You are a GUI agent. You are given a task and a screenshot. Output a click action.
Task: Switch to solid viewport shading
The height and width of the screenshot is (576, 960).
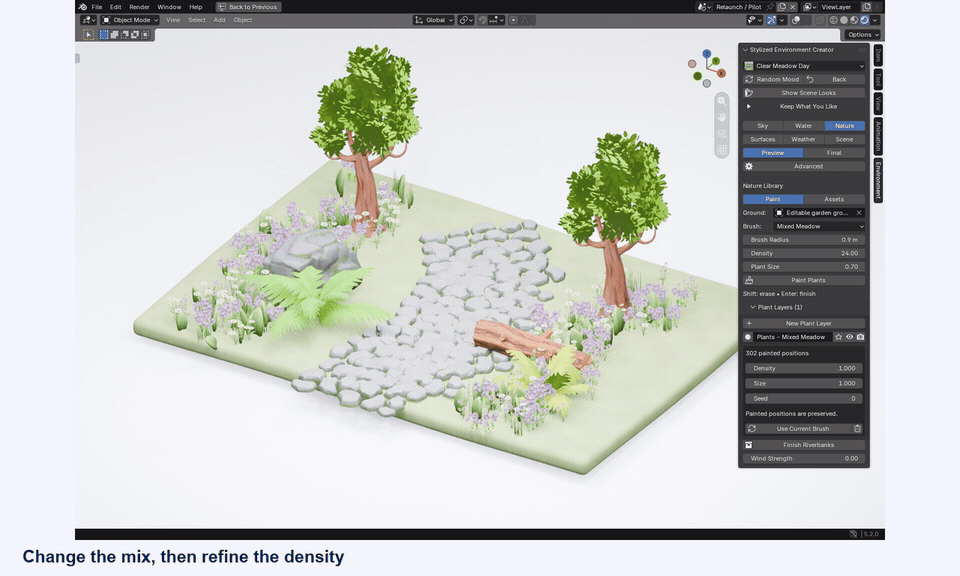[844, 20]
